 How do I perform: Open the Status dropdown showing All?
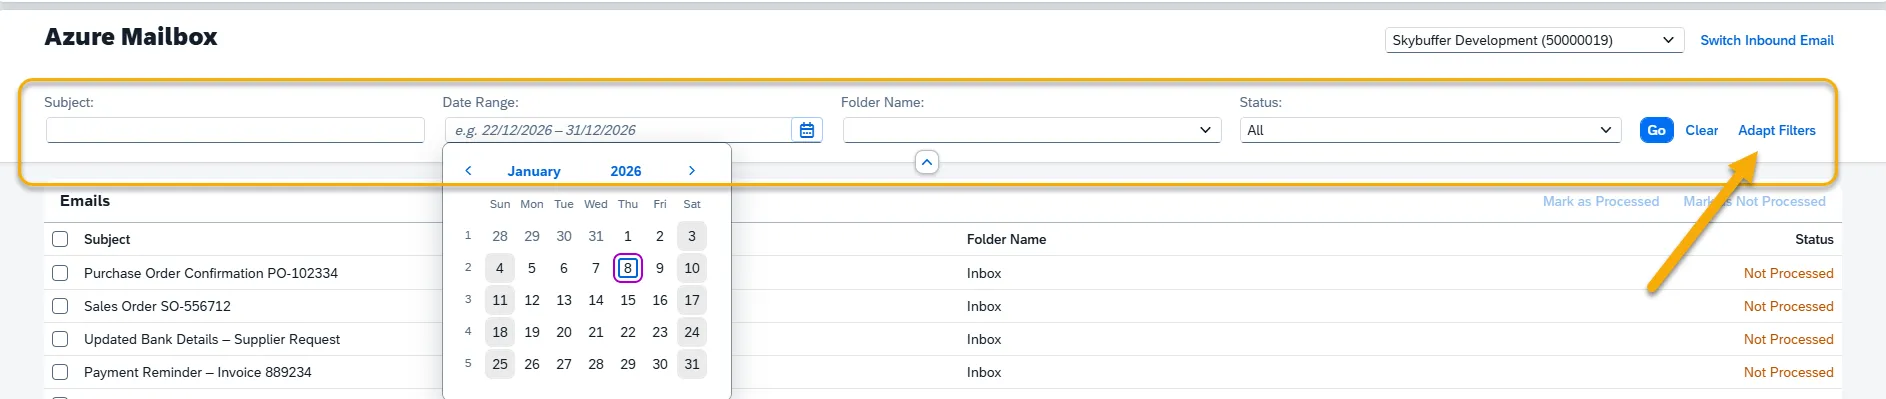[1430, 130]
